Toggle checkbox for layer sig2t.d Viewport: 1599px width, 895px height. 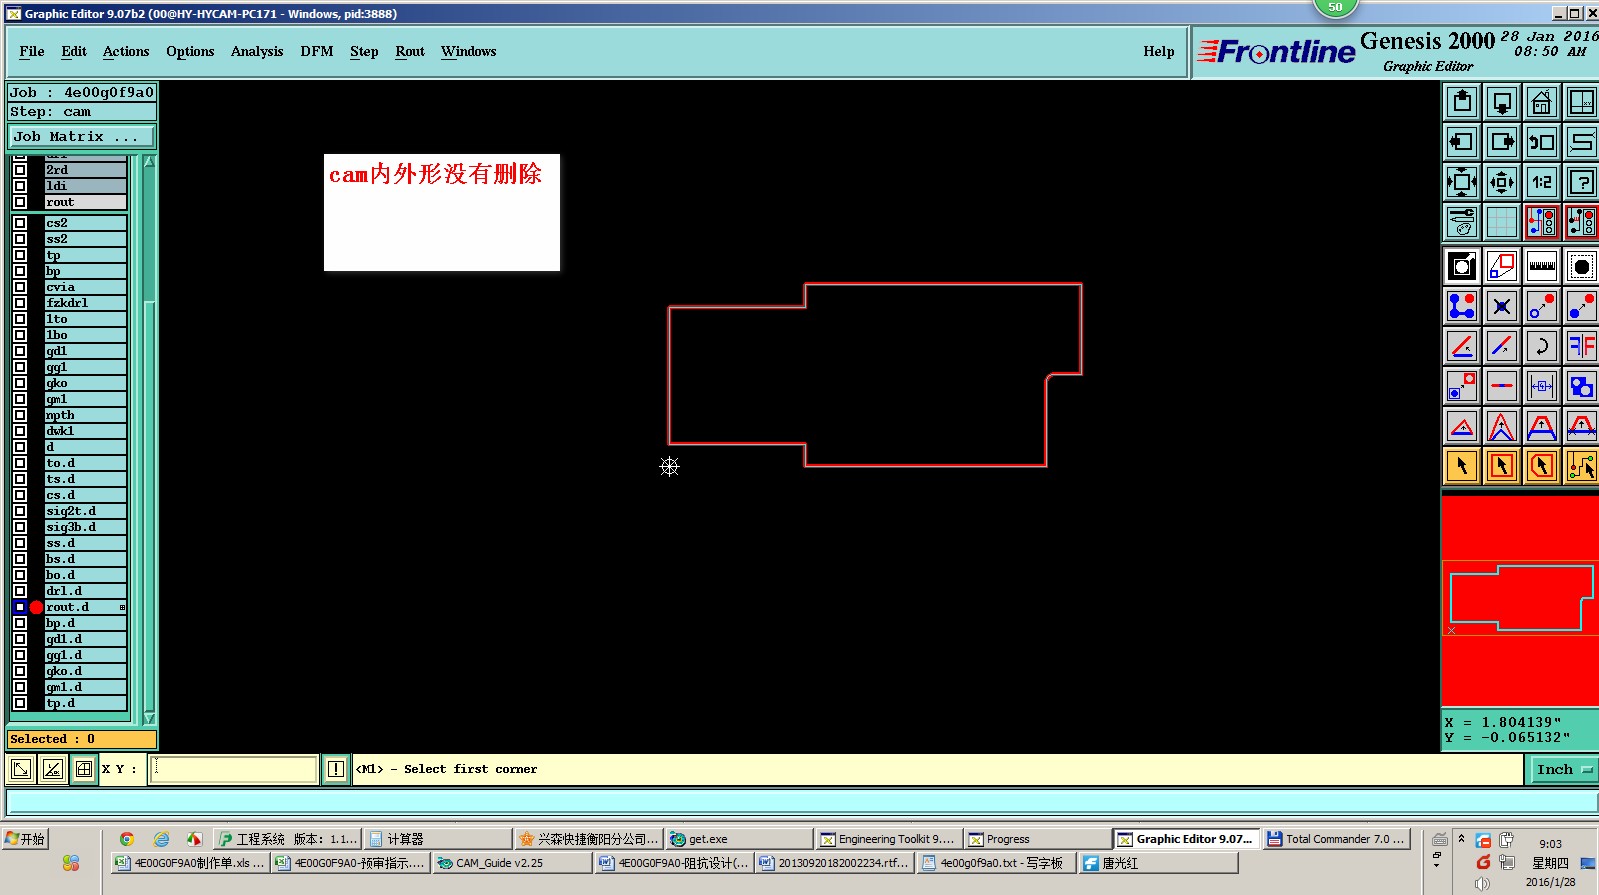click(20, 511)
